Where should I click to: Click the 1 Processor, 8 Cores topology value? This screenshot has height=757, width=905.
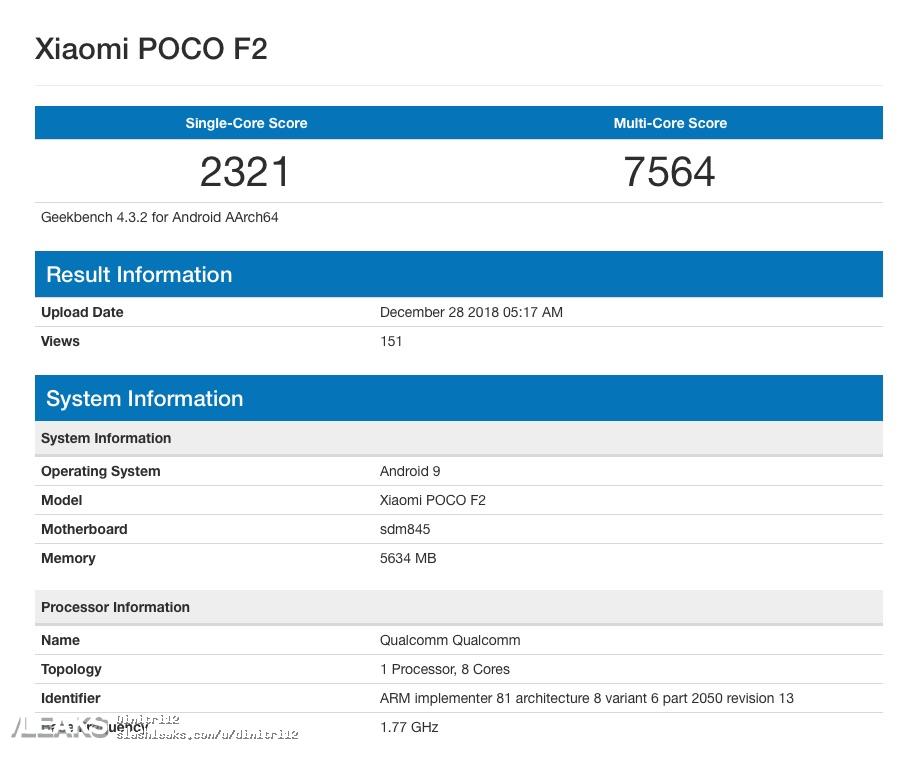[x=445, y=669]
